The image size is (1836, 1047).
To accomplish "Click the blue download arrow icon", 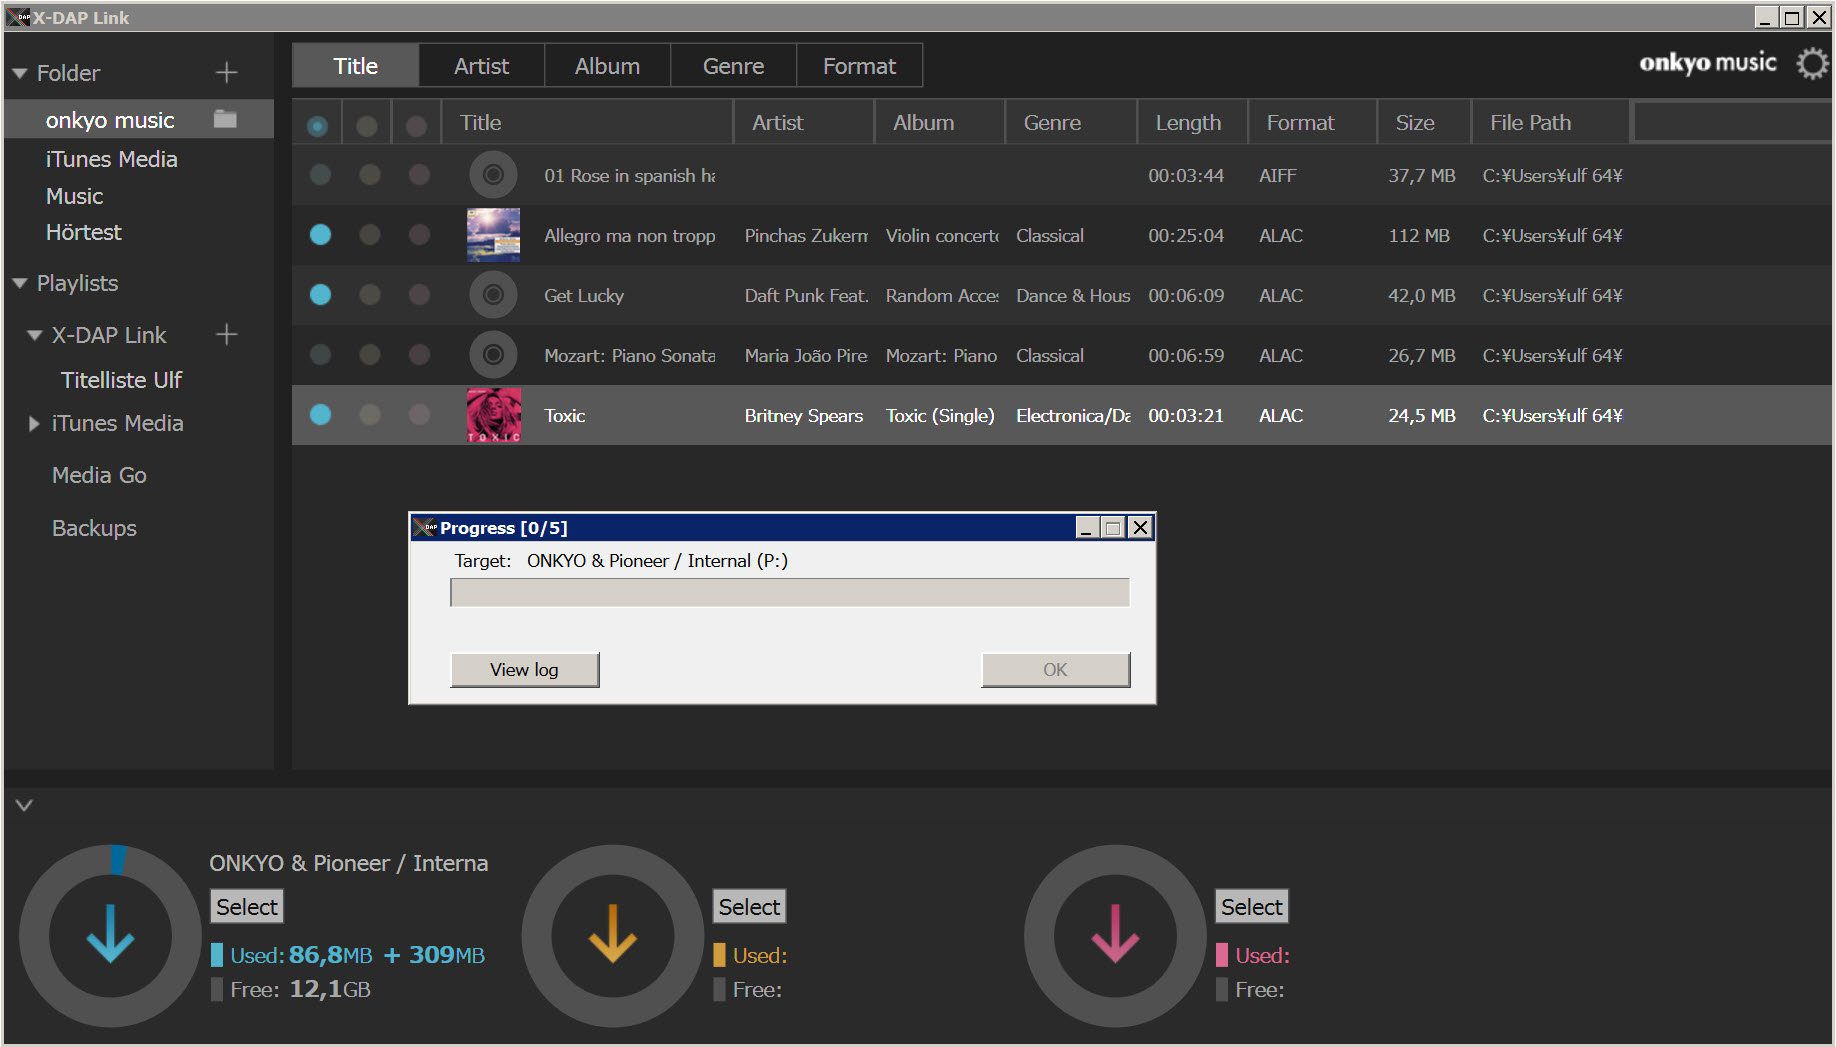I will tap(110, 935).
